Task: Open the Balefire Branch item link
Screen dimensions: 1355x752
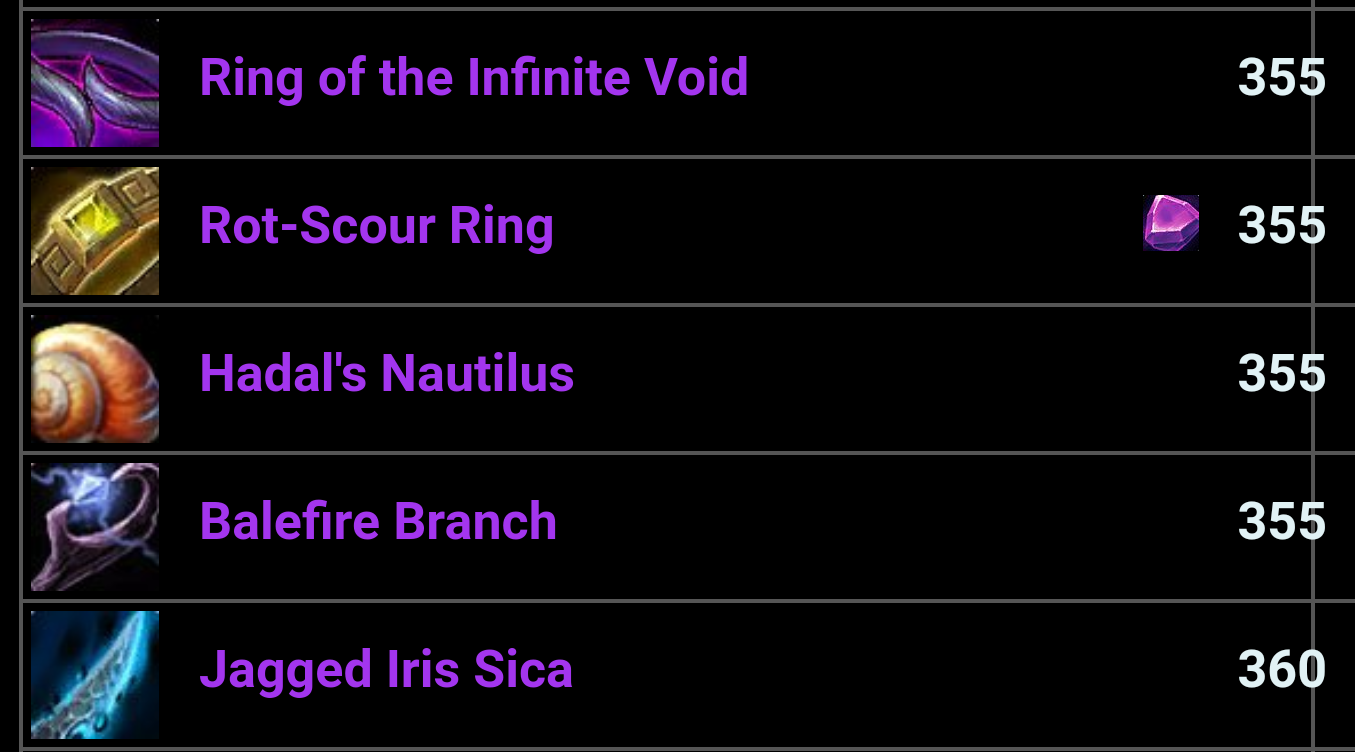Action: click(378, 521)
